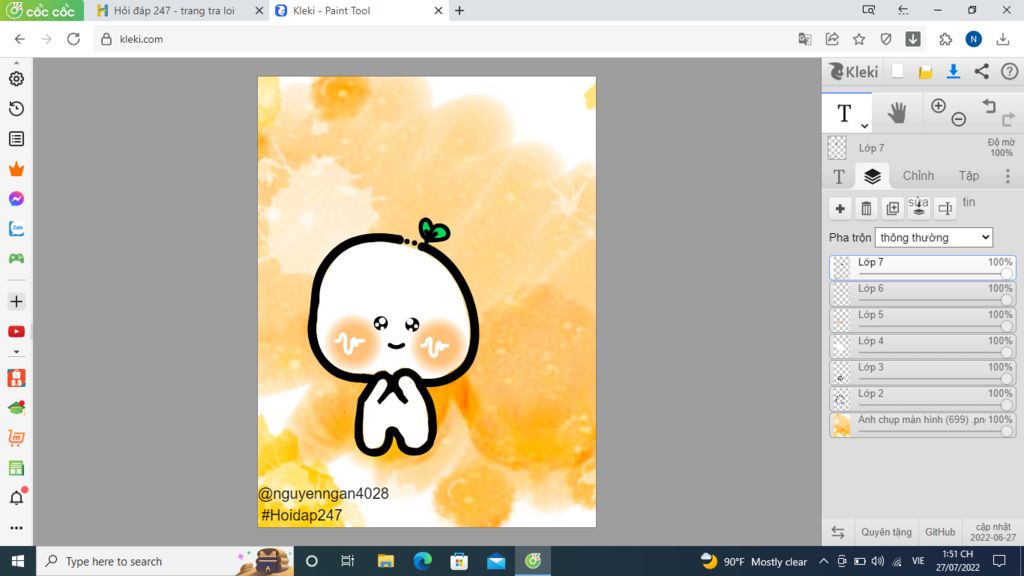Switch to the Text settings tab

point(839,176)
